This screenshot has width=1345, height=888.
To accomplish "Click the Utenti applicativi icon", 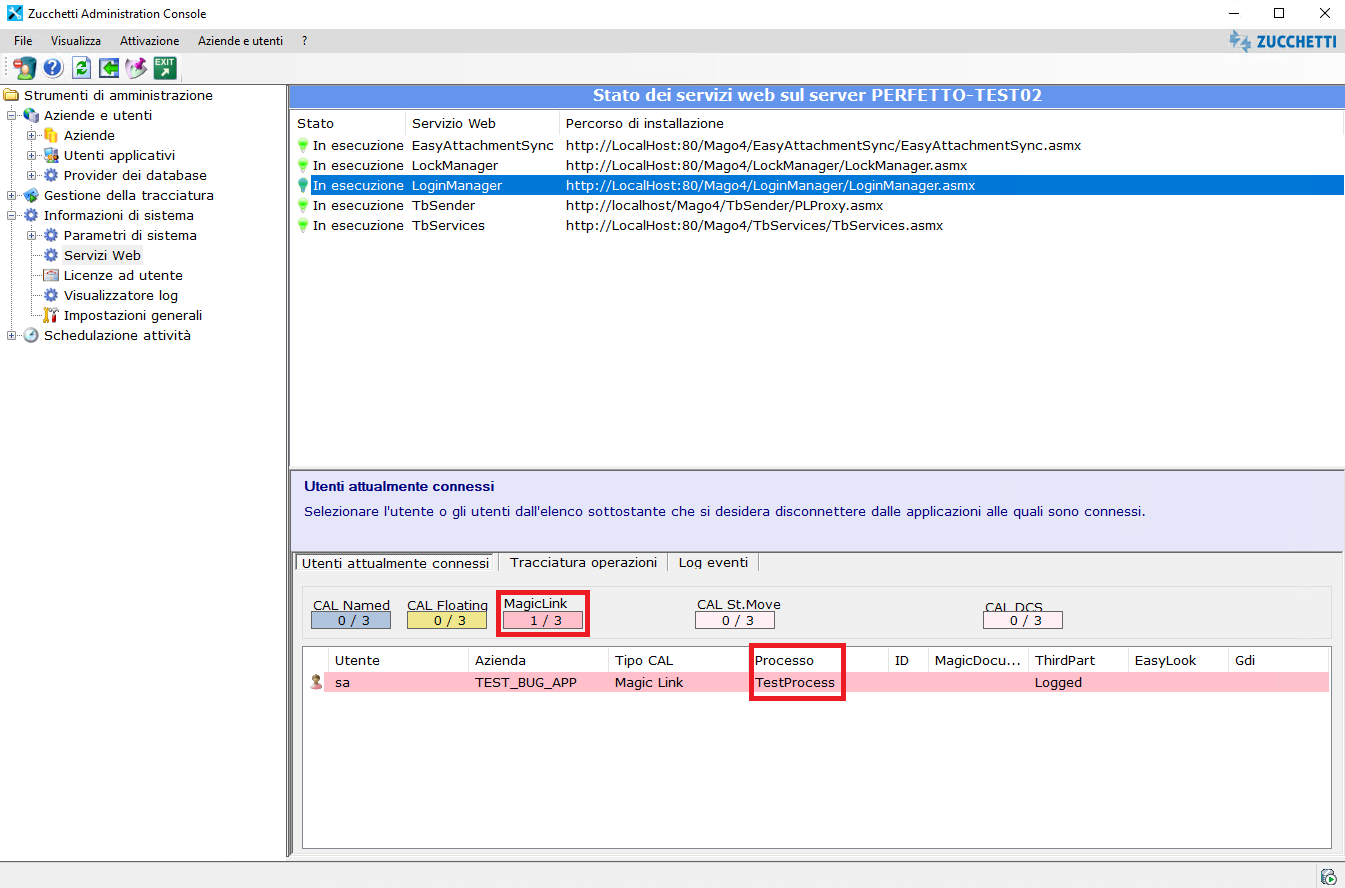I will (51, 155).
